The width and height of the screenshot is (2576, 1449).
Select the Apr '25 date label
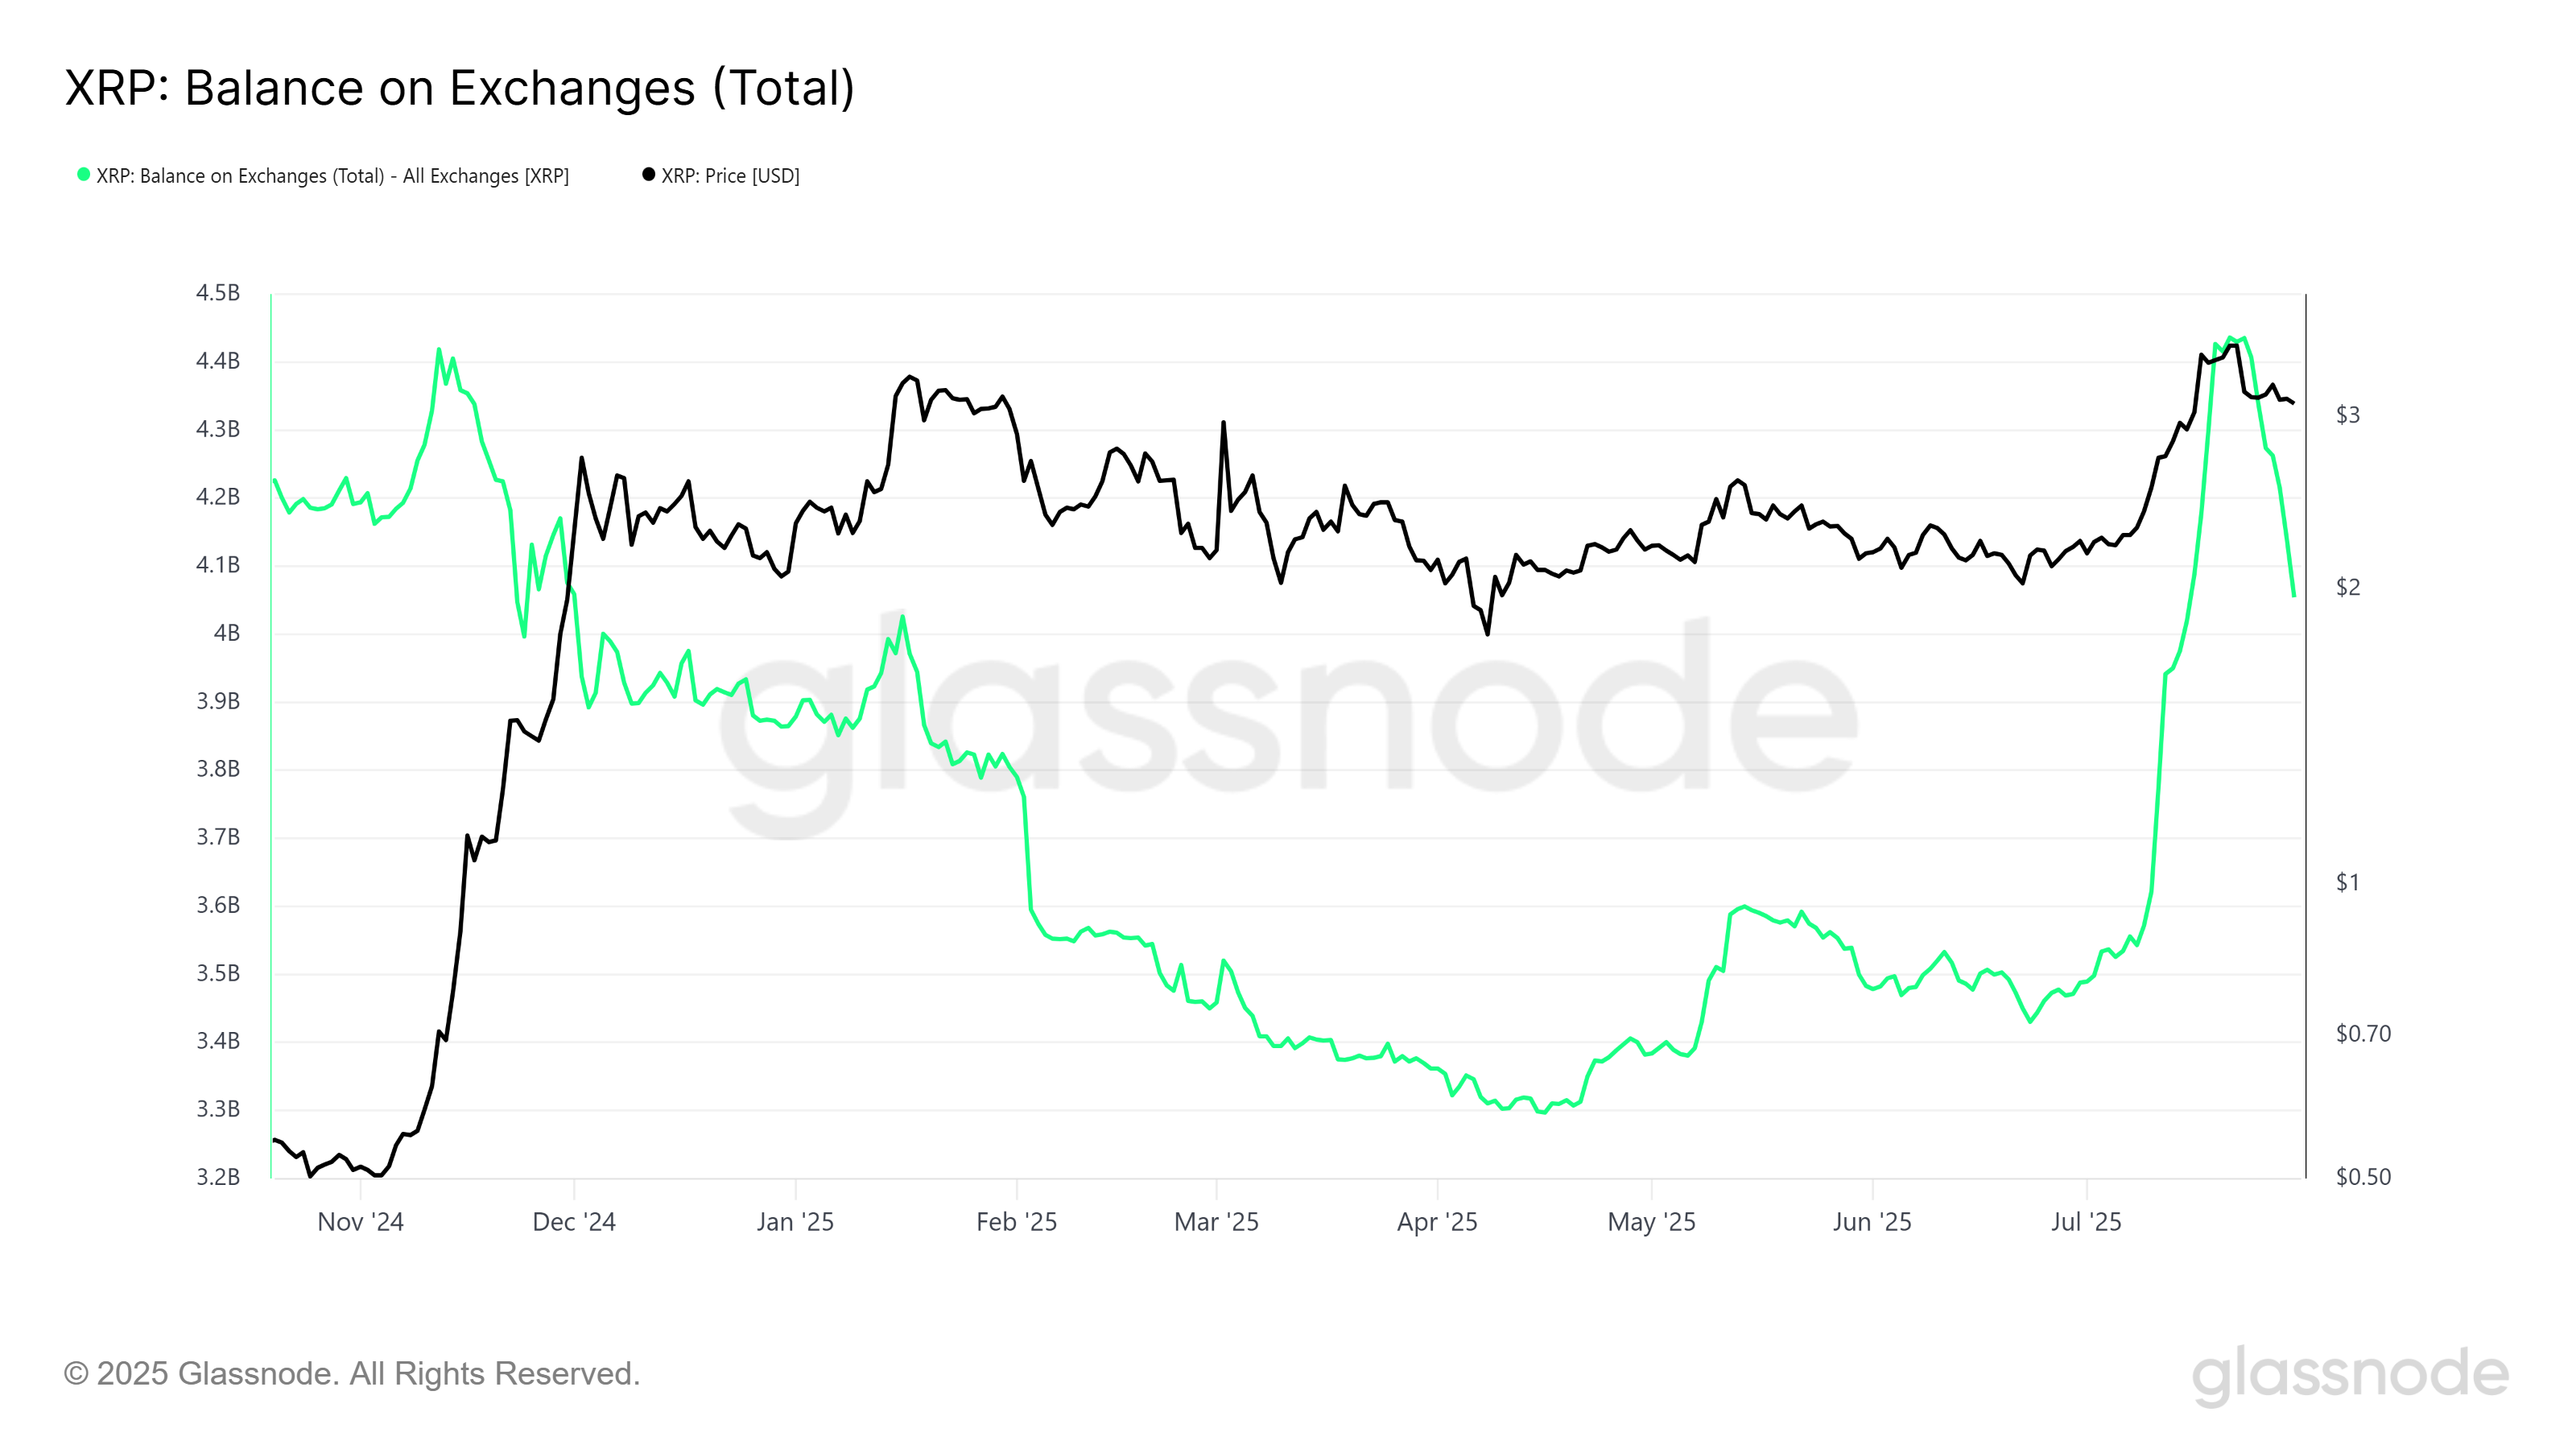[1437, 1222]
